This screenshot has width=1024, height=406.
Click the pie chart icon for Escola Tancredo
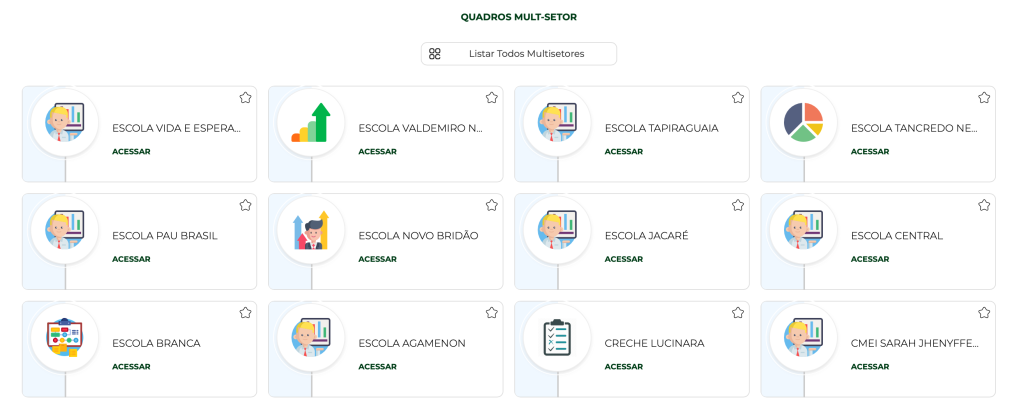(x=803, y=123)
